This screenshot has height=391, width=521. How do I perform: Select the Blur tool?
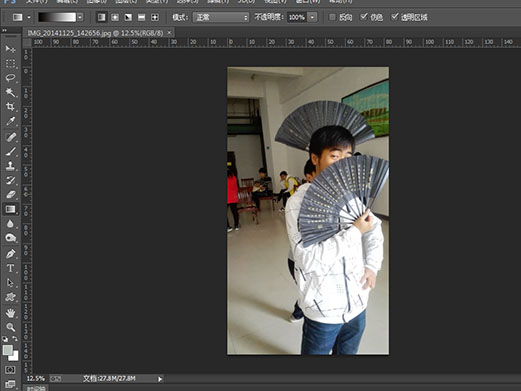(x=10, y=223)
